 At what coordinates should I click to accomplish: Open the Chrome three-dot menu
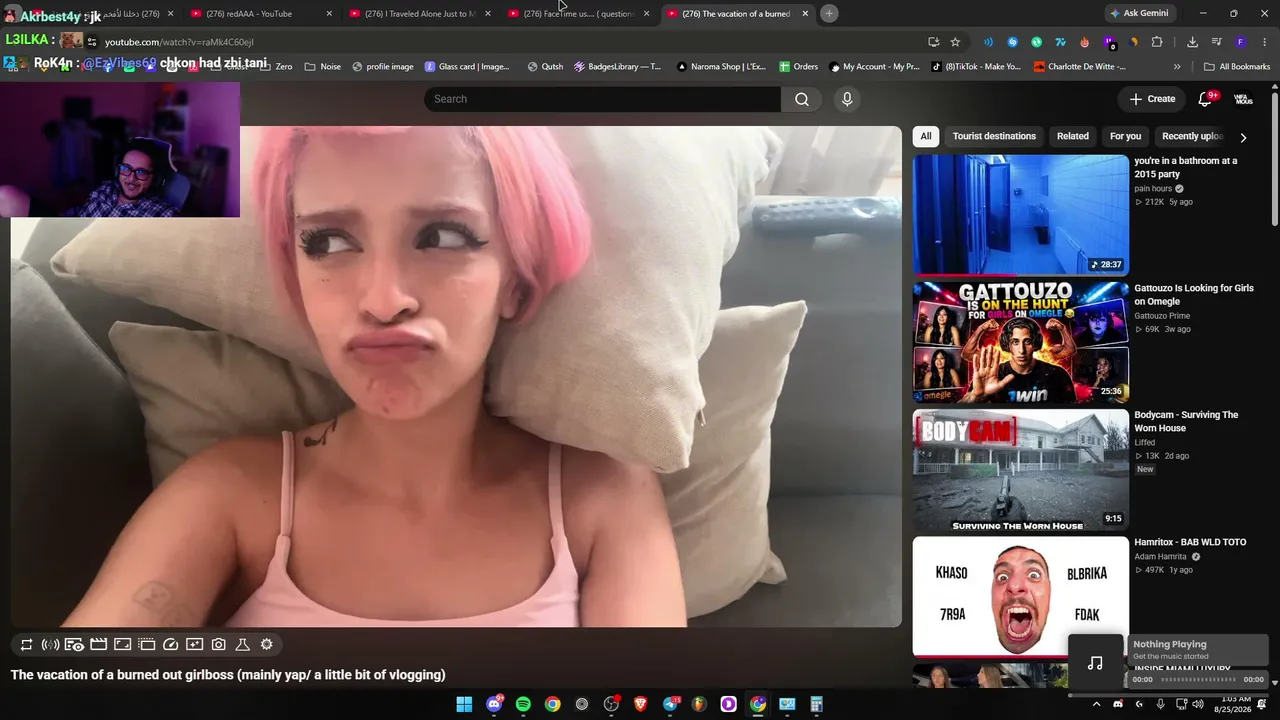[1264, 42]
